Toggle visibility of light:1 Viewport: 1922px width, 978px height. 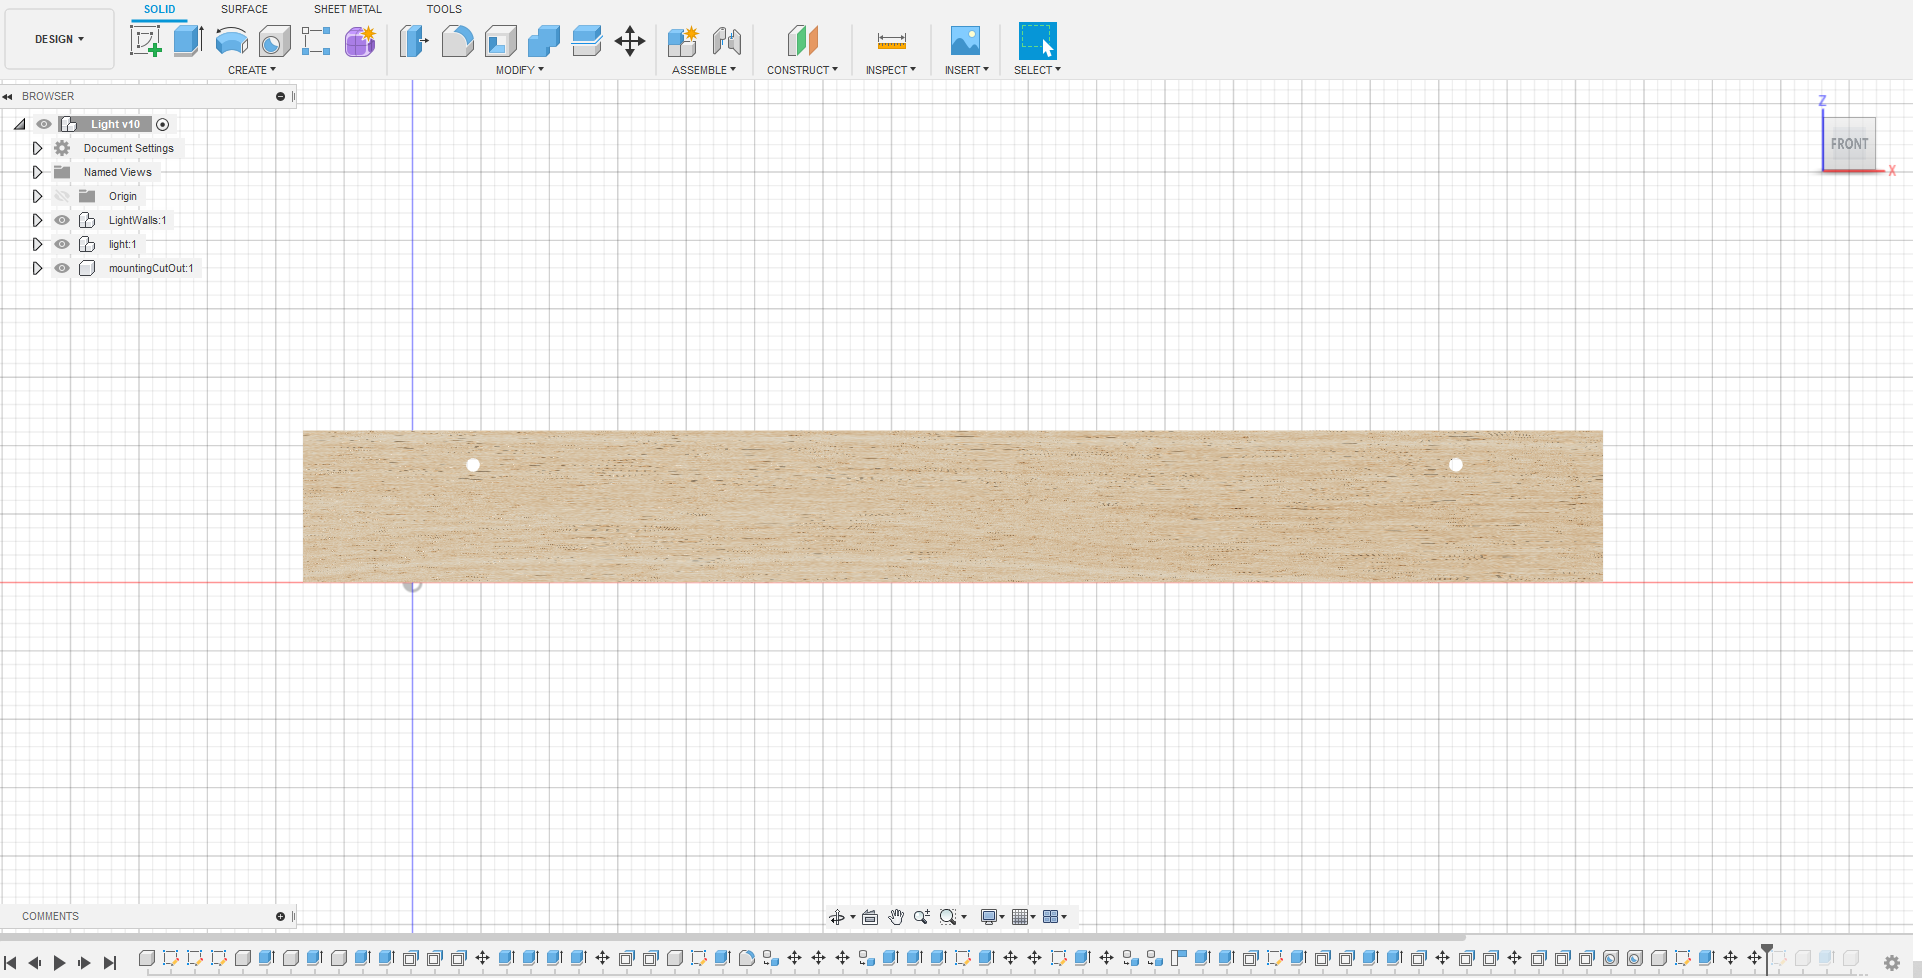click(62, 244)
